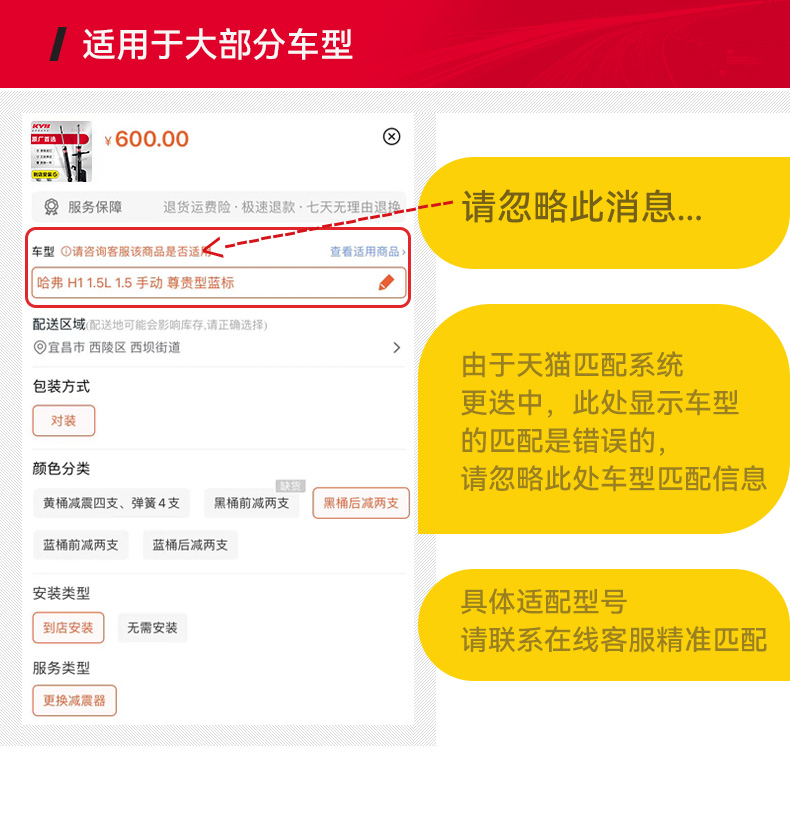This screenshot has height=819, width=790.
Task: Choose 蓝桶前减两支 option
Action: click(x=80, y=545)
